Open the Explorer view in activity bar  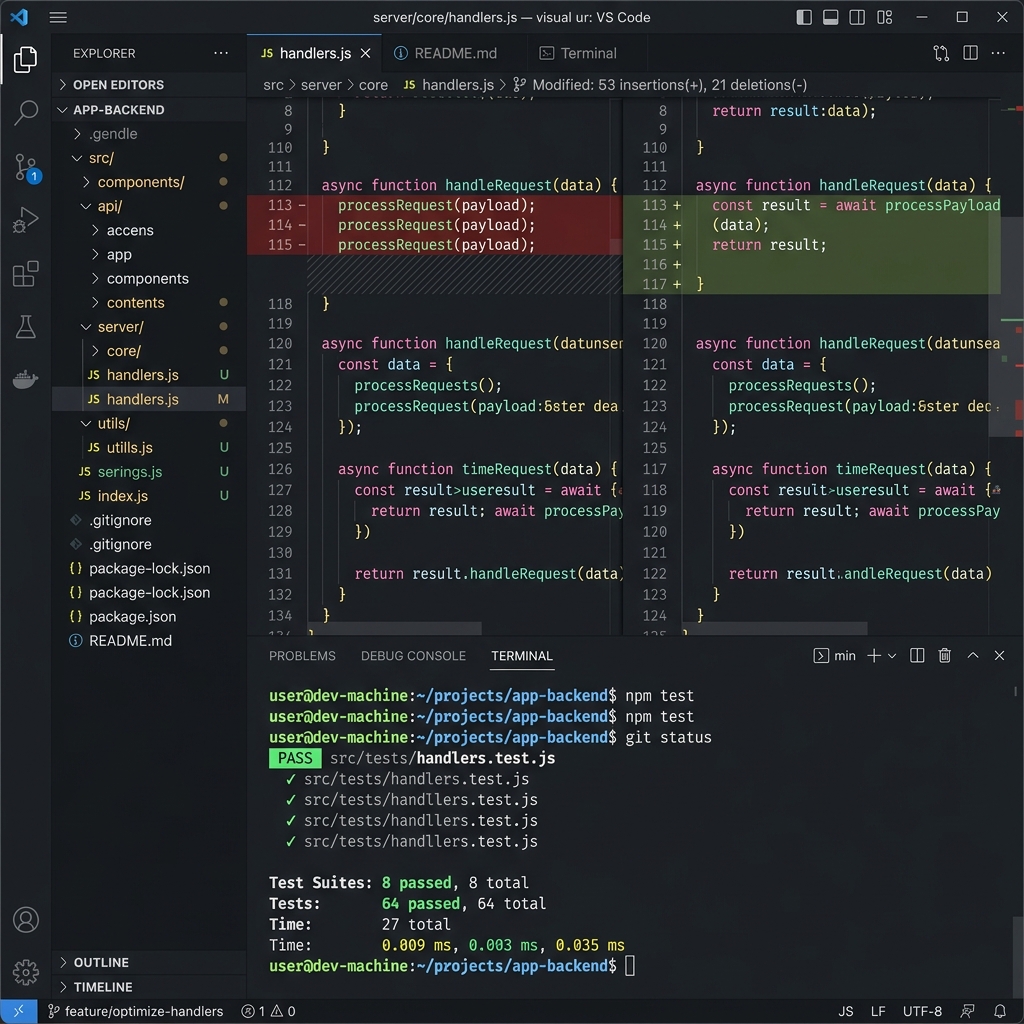pyautogui.click(x=25, y=59)
